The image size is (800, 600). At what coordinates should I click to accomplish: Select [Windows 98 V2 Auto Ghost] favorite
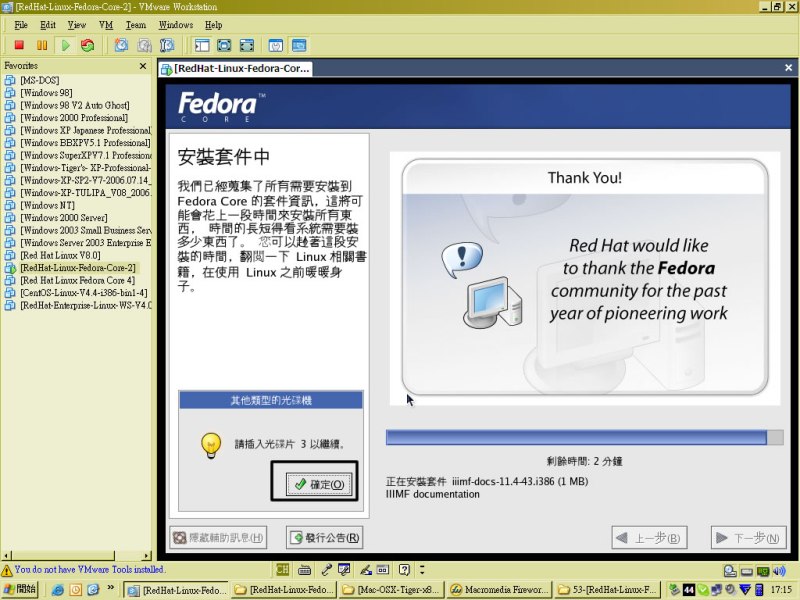click(x=74, y=105)
